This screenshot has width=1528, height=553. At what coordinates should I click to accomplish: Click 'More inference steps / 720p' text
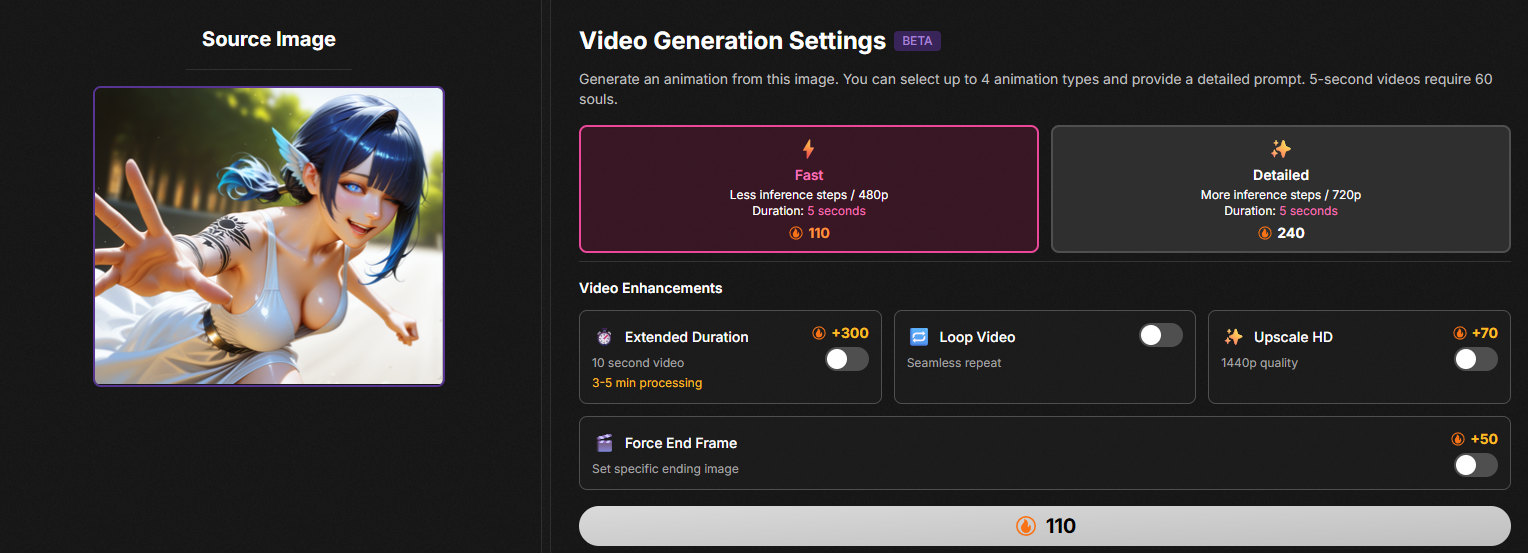(x=1281, y=195)
